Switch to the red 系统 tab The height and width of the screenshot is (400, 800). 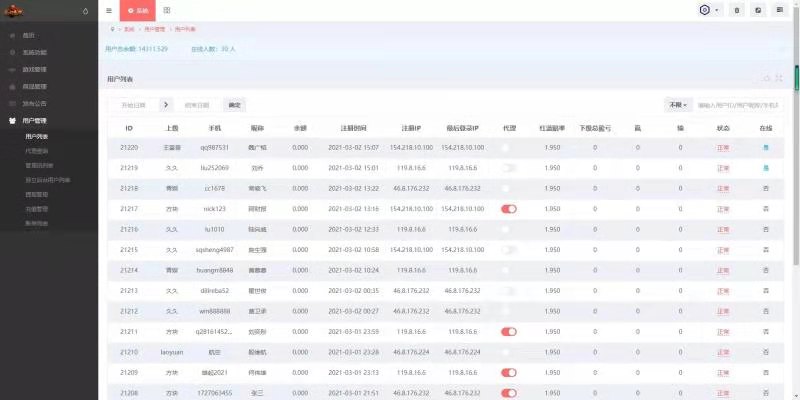click(x=137, y=10)
